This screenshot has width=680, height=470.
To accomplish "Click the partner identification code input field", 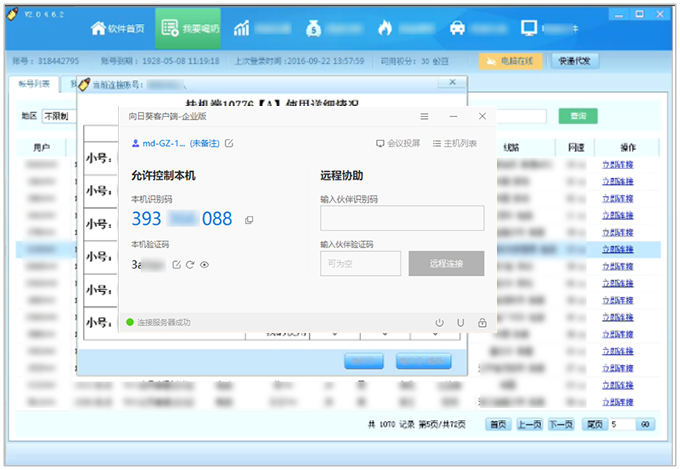I will 401,218.
